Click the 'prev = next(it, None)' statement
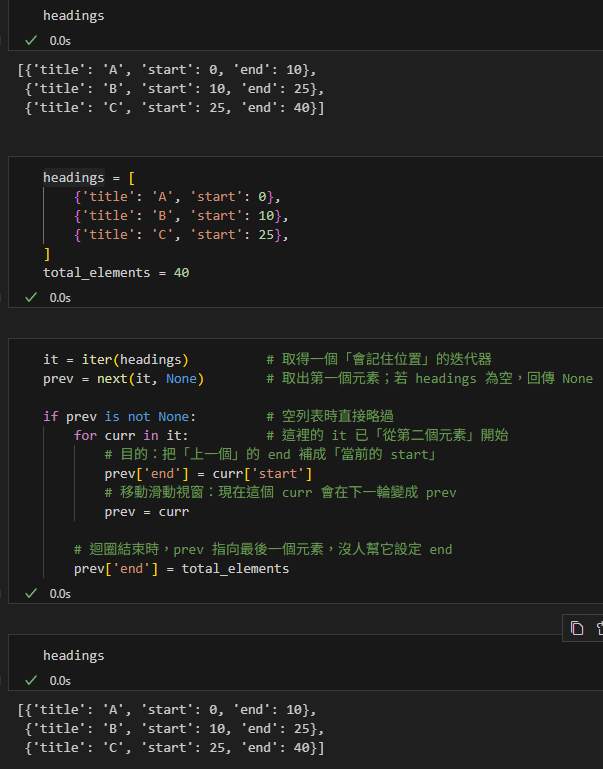The width and height of the screenshot is (603, 769). (x=120, y=378)
